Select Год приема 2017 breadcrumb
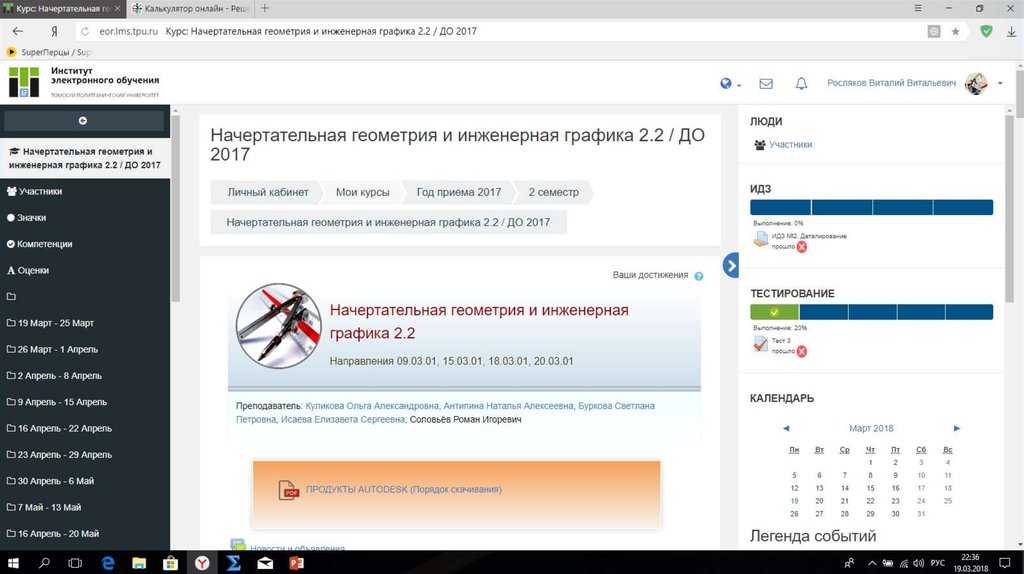Image resolution: width=1024 pixels, height=574 pixels. pos(458,192)
